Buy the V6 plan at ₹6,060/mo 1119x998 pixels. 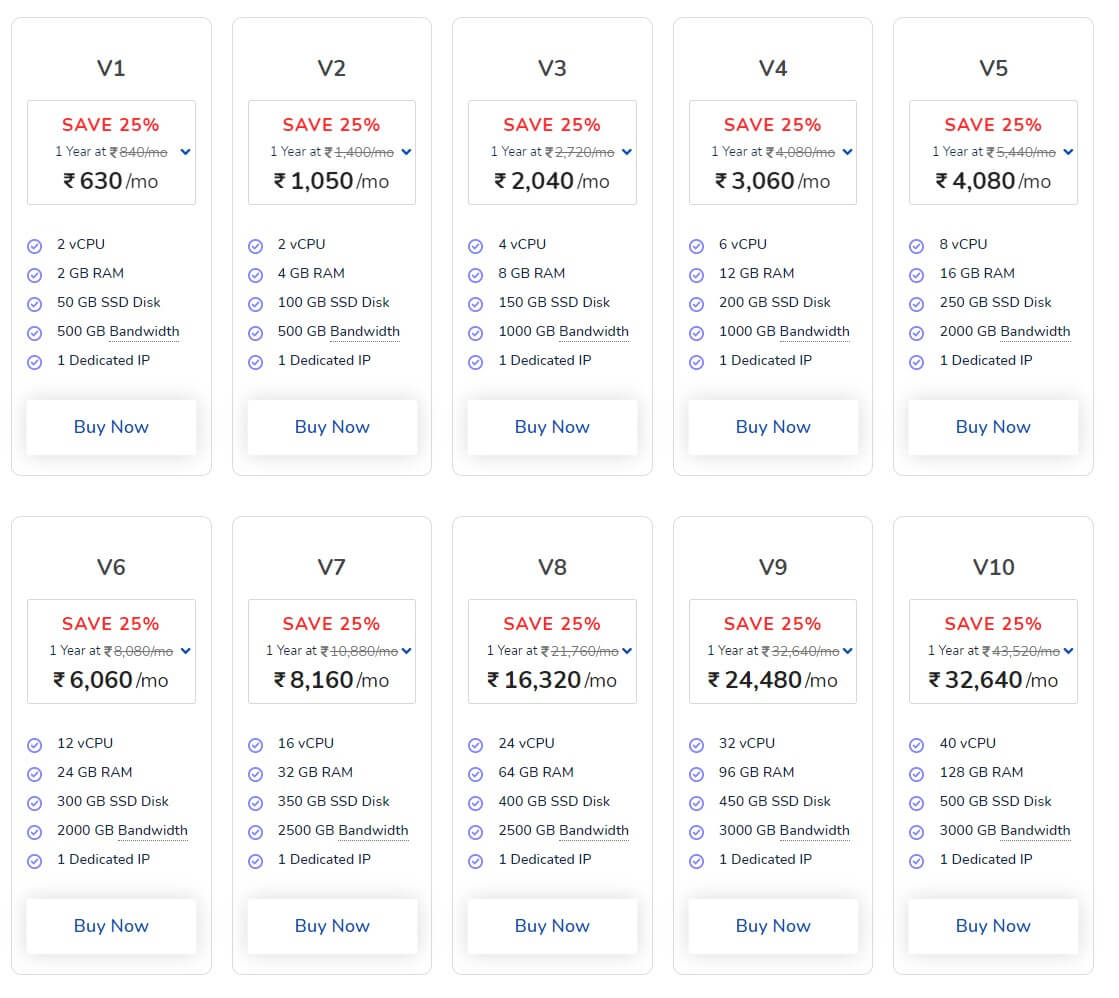111,926
